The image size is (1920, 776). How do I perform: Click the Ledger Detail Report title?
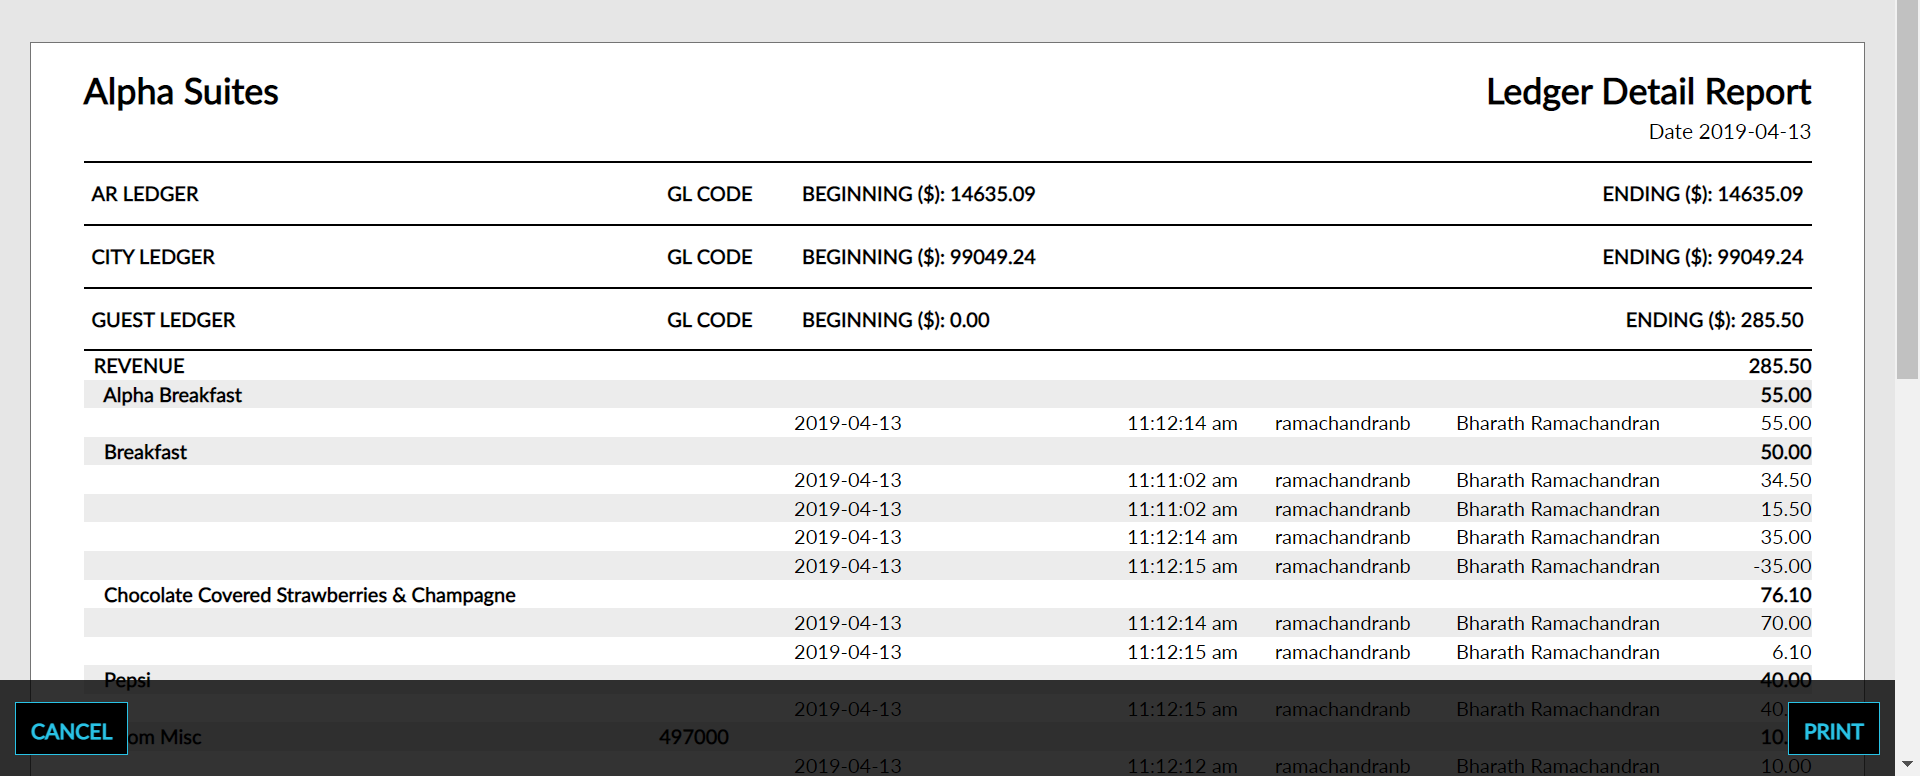point(1649,92)
